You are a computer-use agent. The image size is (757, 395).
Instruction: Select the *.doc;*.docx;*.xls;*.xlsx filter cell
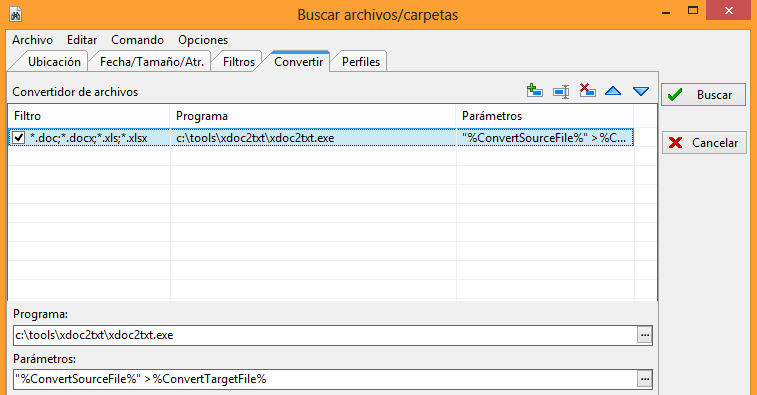coord(89,138)
